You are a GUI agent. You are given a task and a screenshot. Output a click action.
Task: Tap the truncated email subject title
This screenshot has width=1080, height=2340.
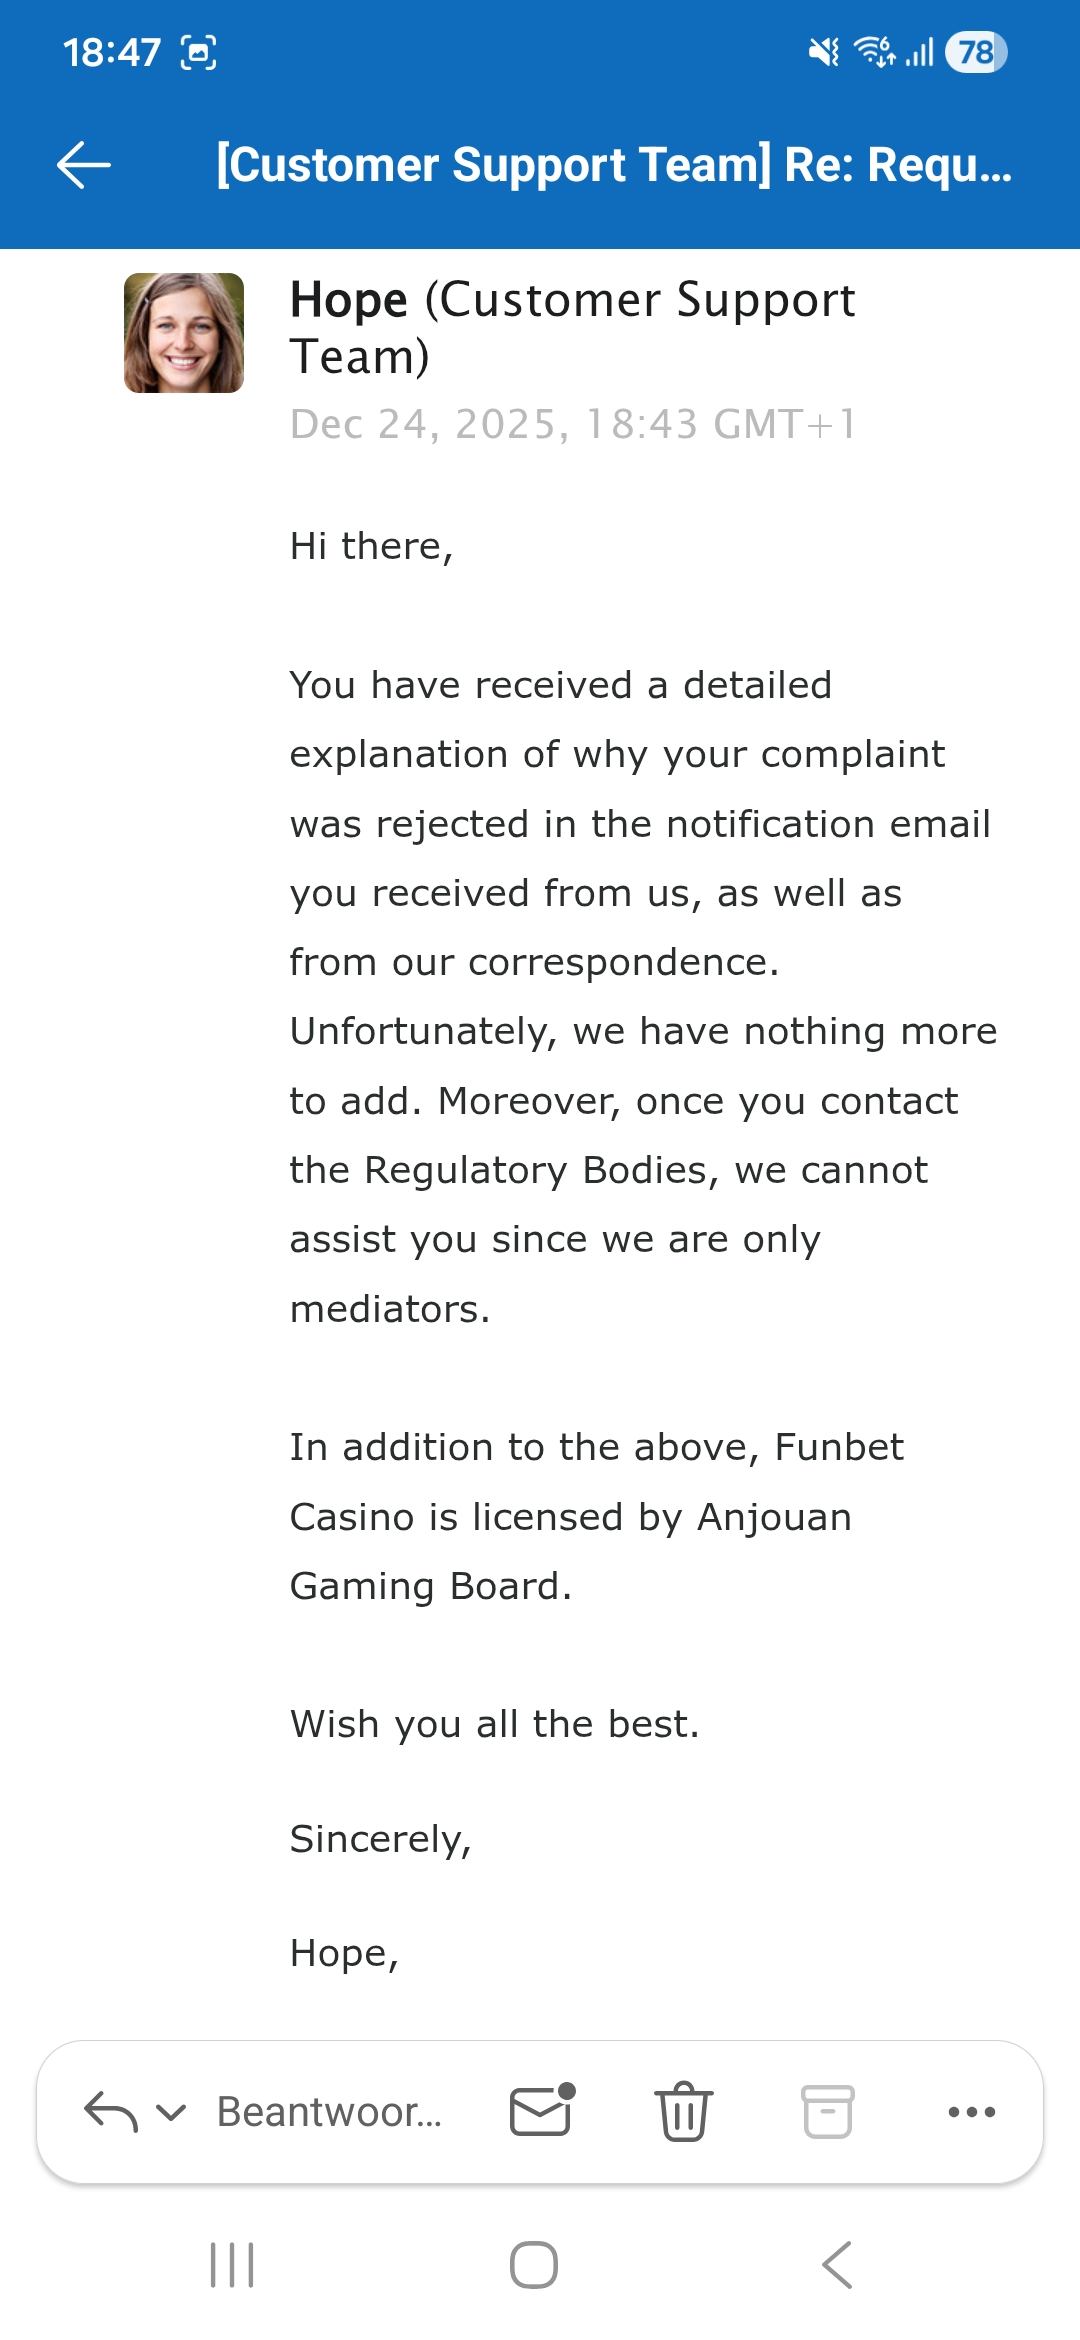614,165
